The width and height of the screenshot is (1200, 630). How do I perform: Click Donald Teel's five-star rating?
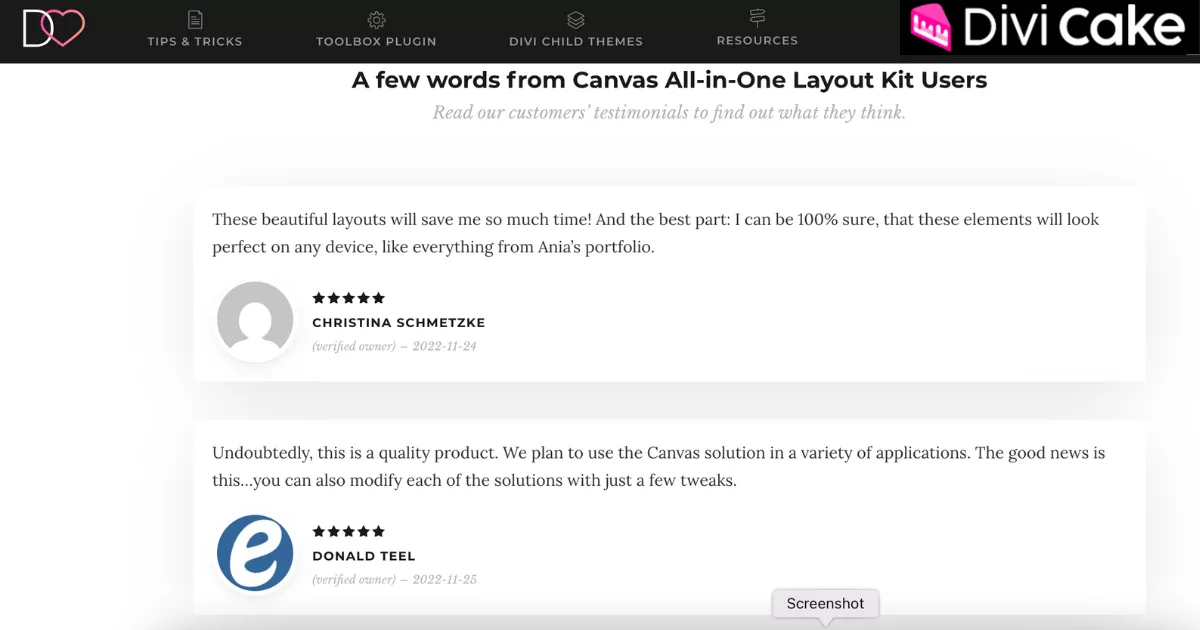[x=348, y=531]
